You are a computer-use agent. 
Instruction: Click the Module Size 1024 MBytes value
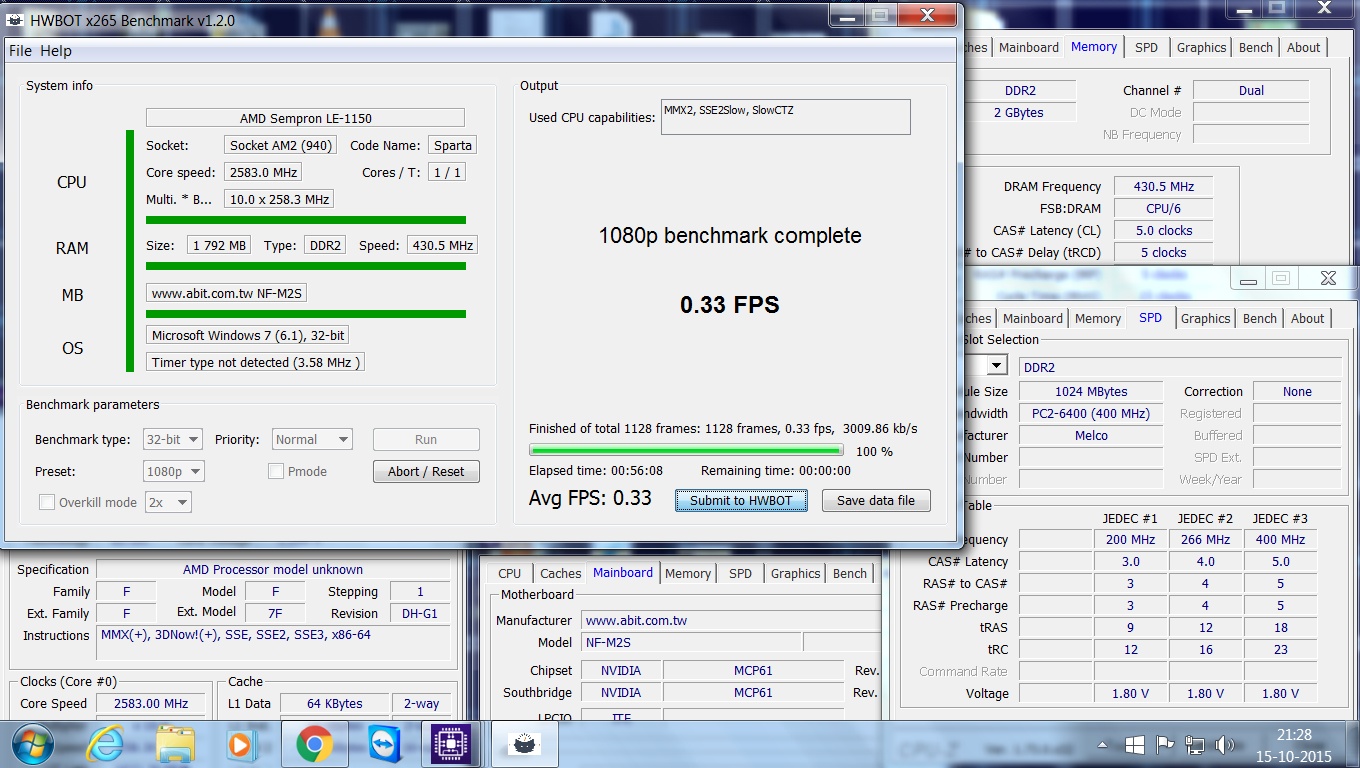coord(1091,391)
